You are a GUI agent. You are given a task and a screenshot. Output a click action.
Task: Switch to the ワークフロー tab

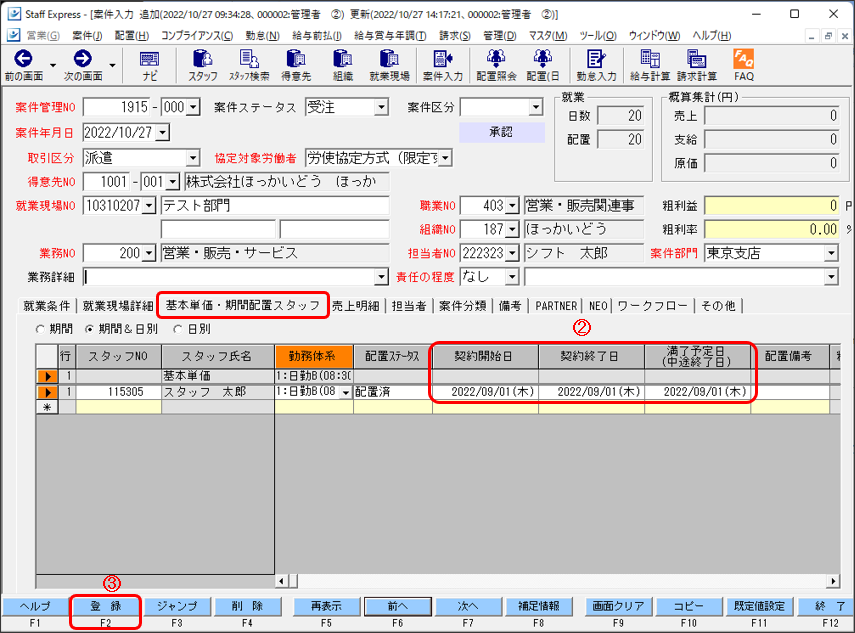click(x=653, y=306)
